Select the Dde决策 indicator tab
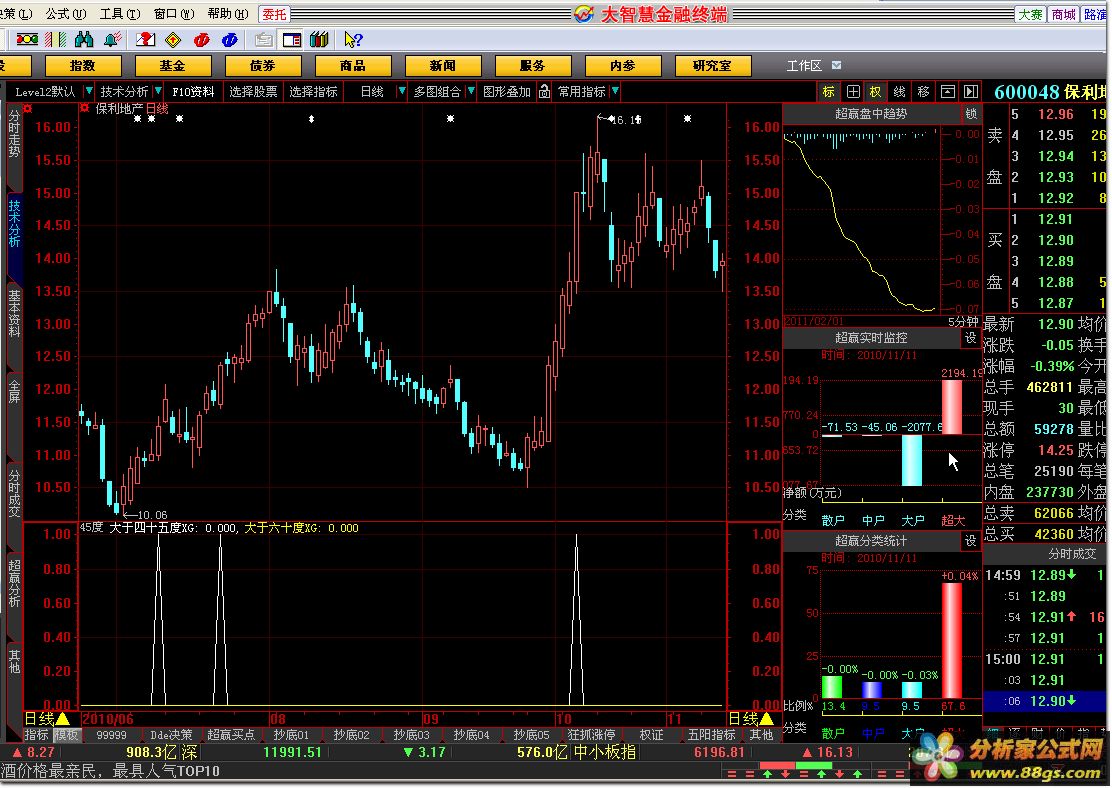Image resolution: width=1112 pixels, height=788 pixels. coord(171,735)
